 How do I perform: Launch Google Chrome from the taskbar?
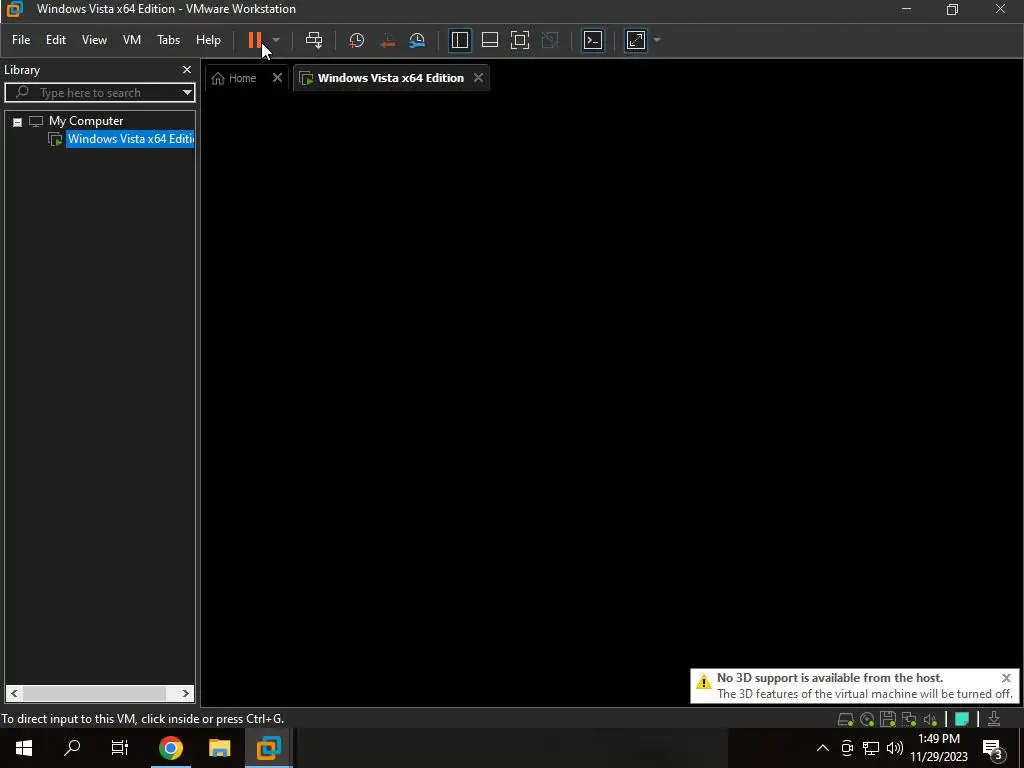pos(170,748)
